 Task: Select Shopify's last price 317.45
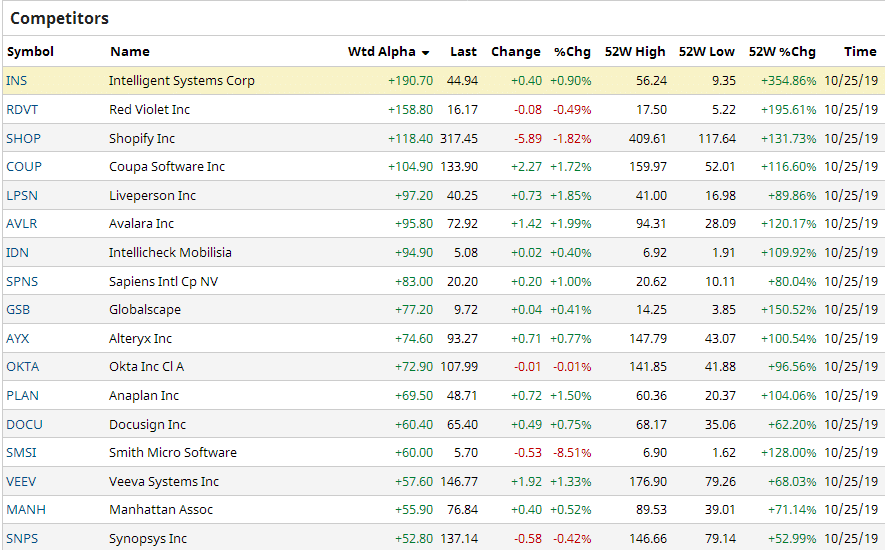[x=459, y=138]
